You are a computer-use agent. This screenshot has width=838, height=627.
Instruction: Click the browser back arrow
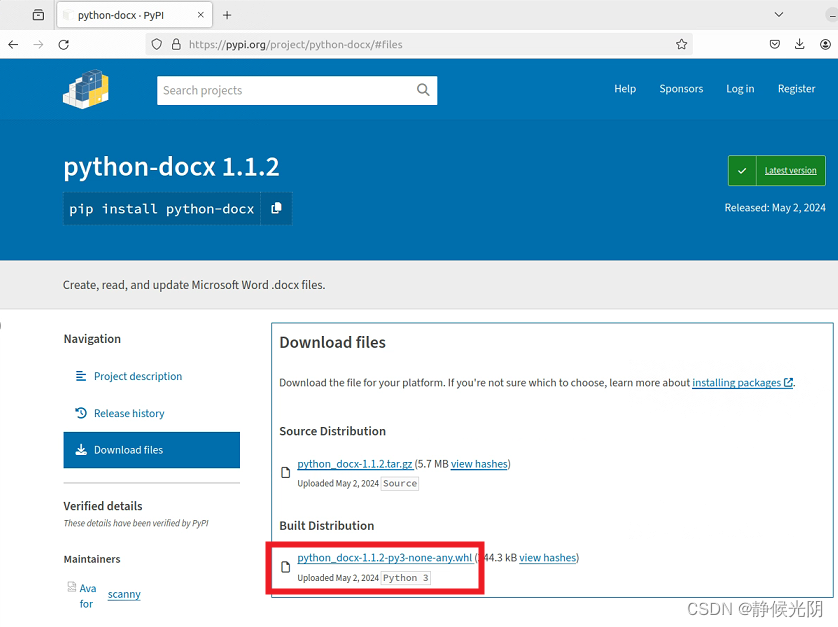[x=13, y=44]
